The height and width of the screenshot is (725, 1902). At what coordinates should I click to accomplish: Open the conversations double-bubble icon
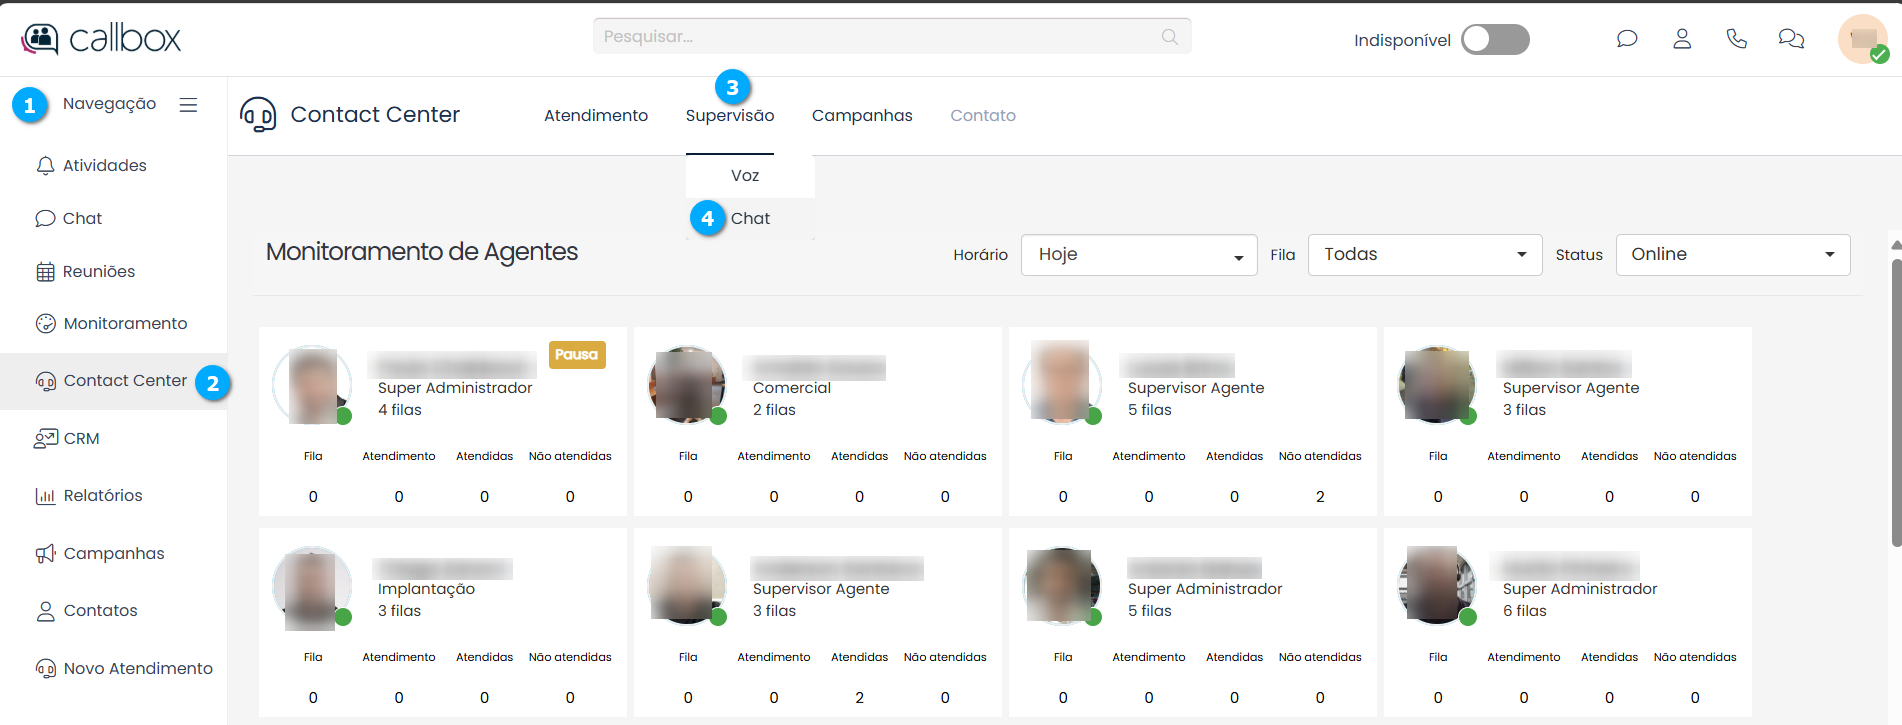tap(1791, 39)
